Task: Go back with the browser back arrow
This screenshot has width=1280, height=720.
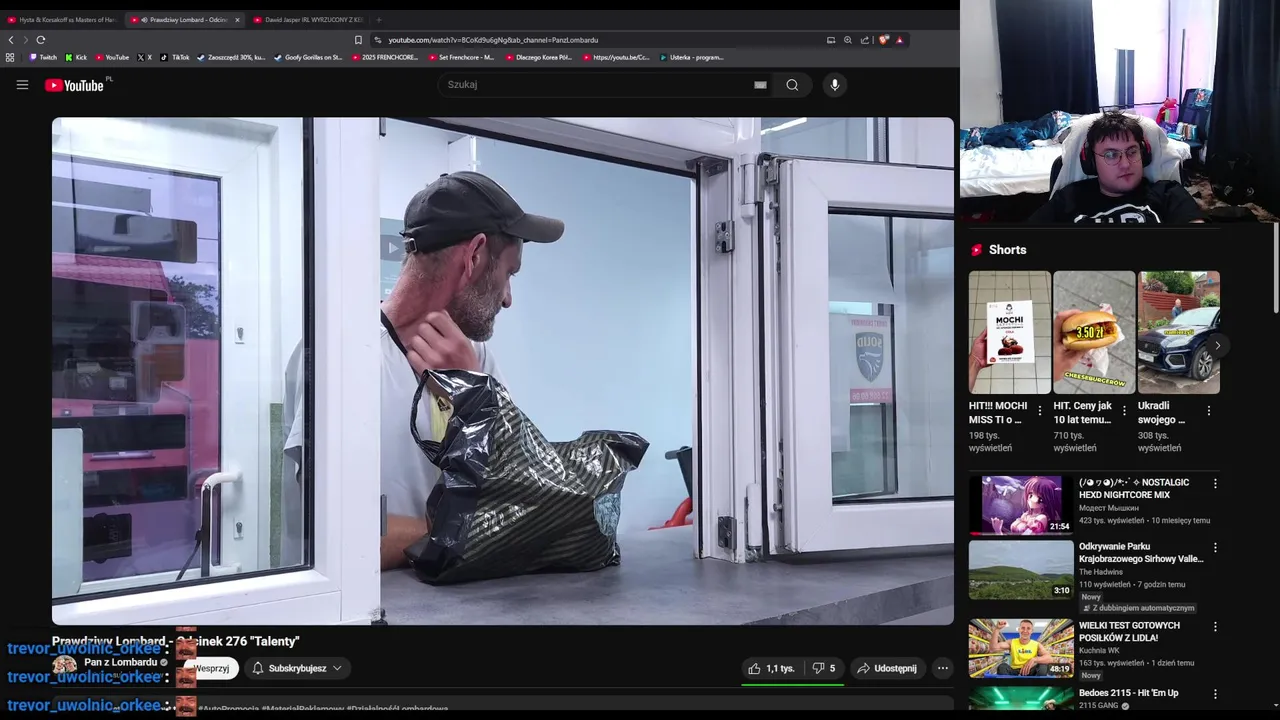Action: 11,40
